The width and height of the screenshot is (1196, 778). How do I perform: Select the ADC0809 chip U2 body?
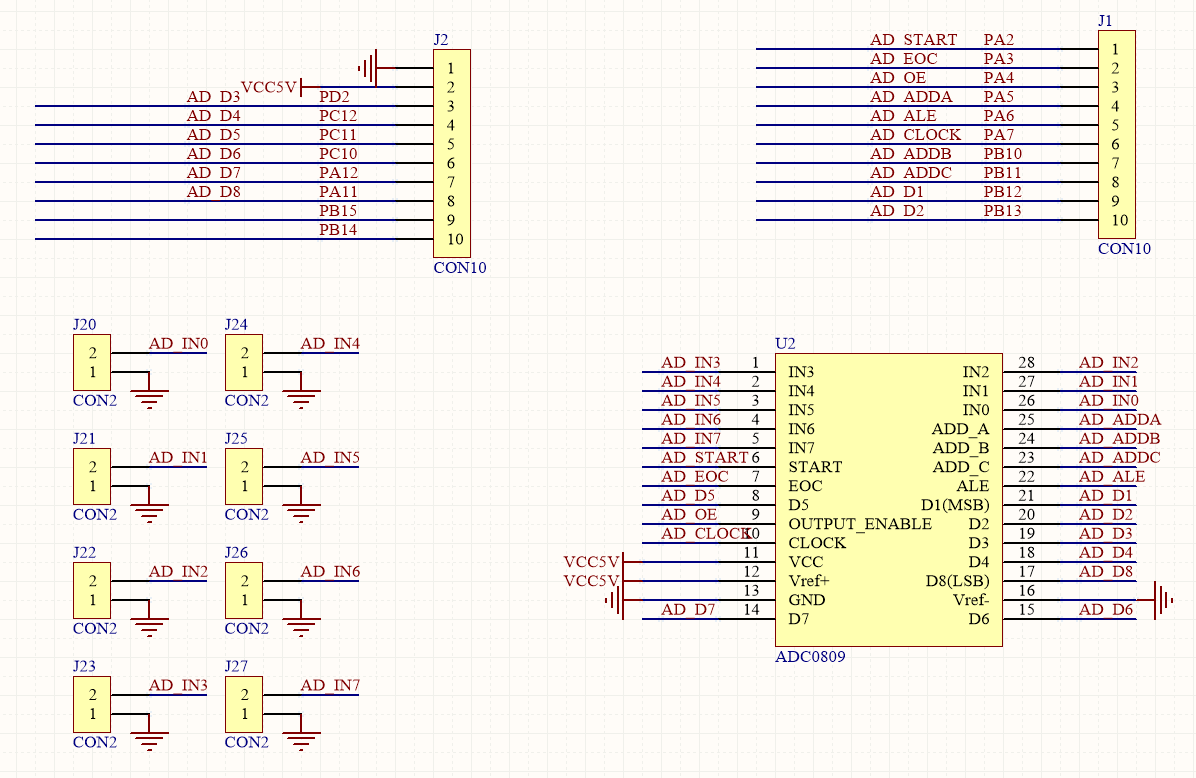coord(888,500)
